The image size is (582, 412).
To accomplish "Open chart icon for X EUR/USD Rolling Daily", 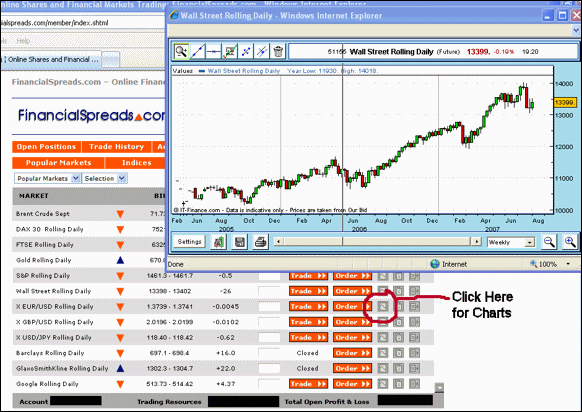I will [383, 306].
